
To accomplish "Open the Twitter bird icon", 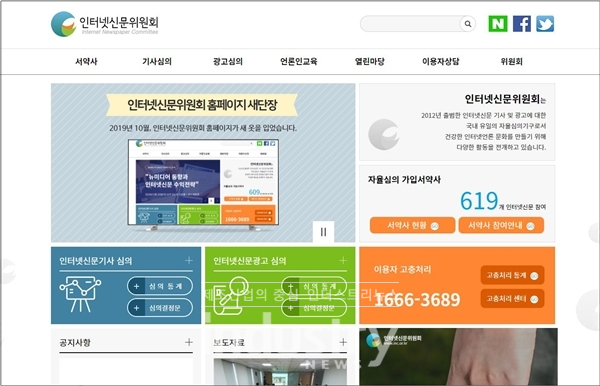I will (545, 24).
